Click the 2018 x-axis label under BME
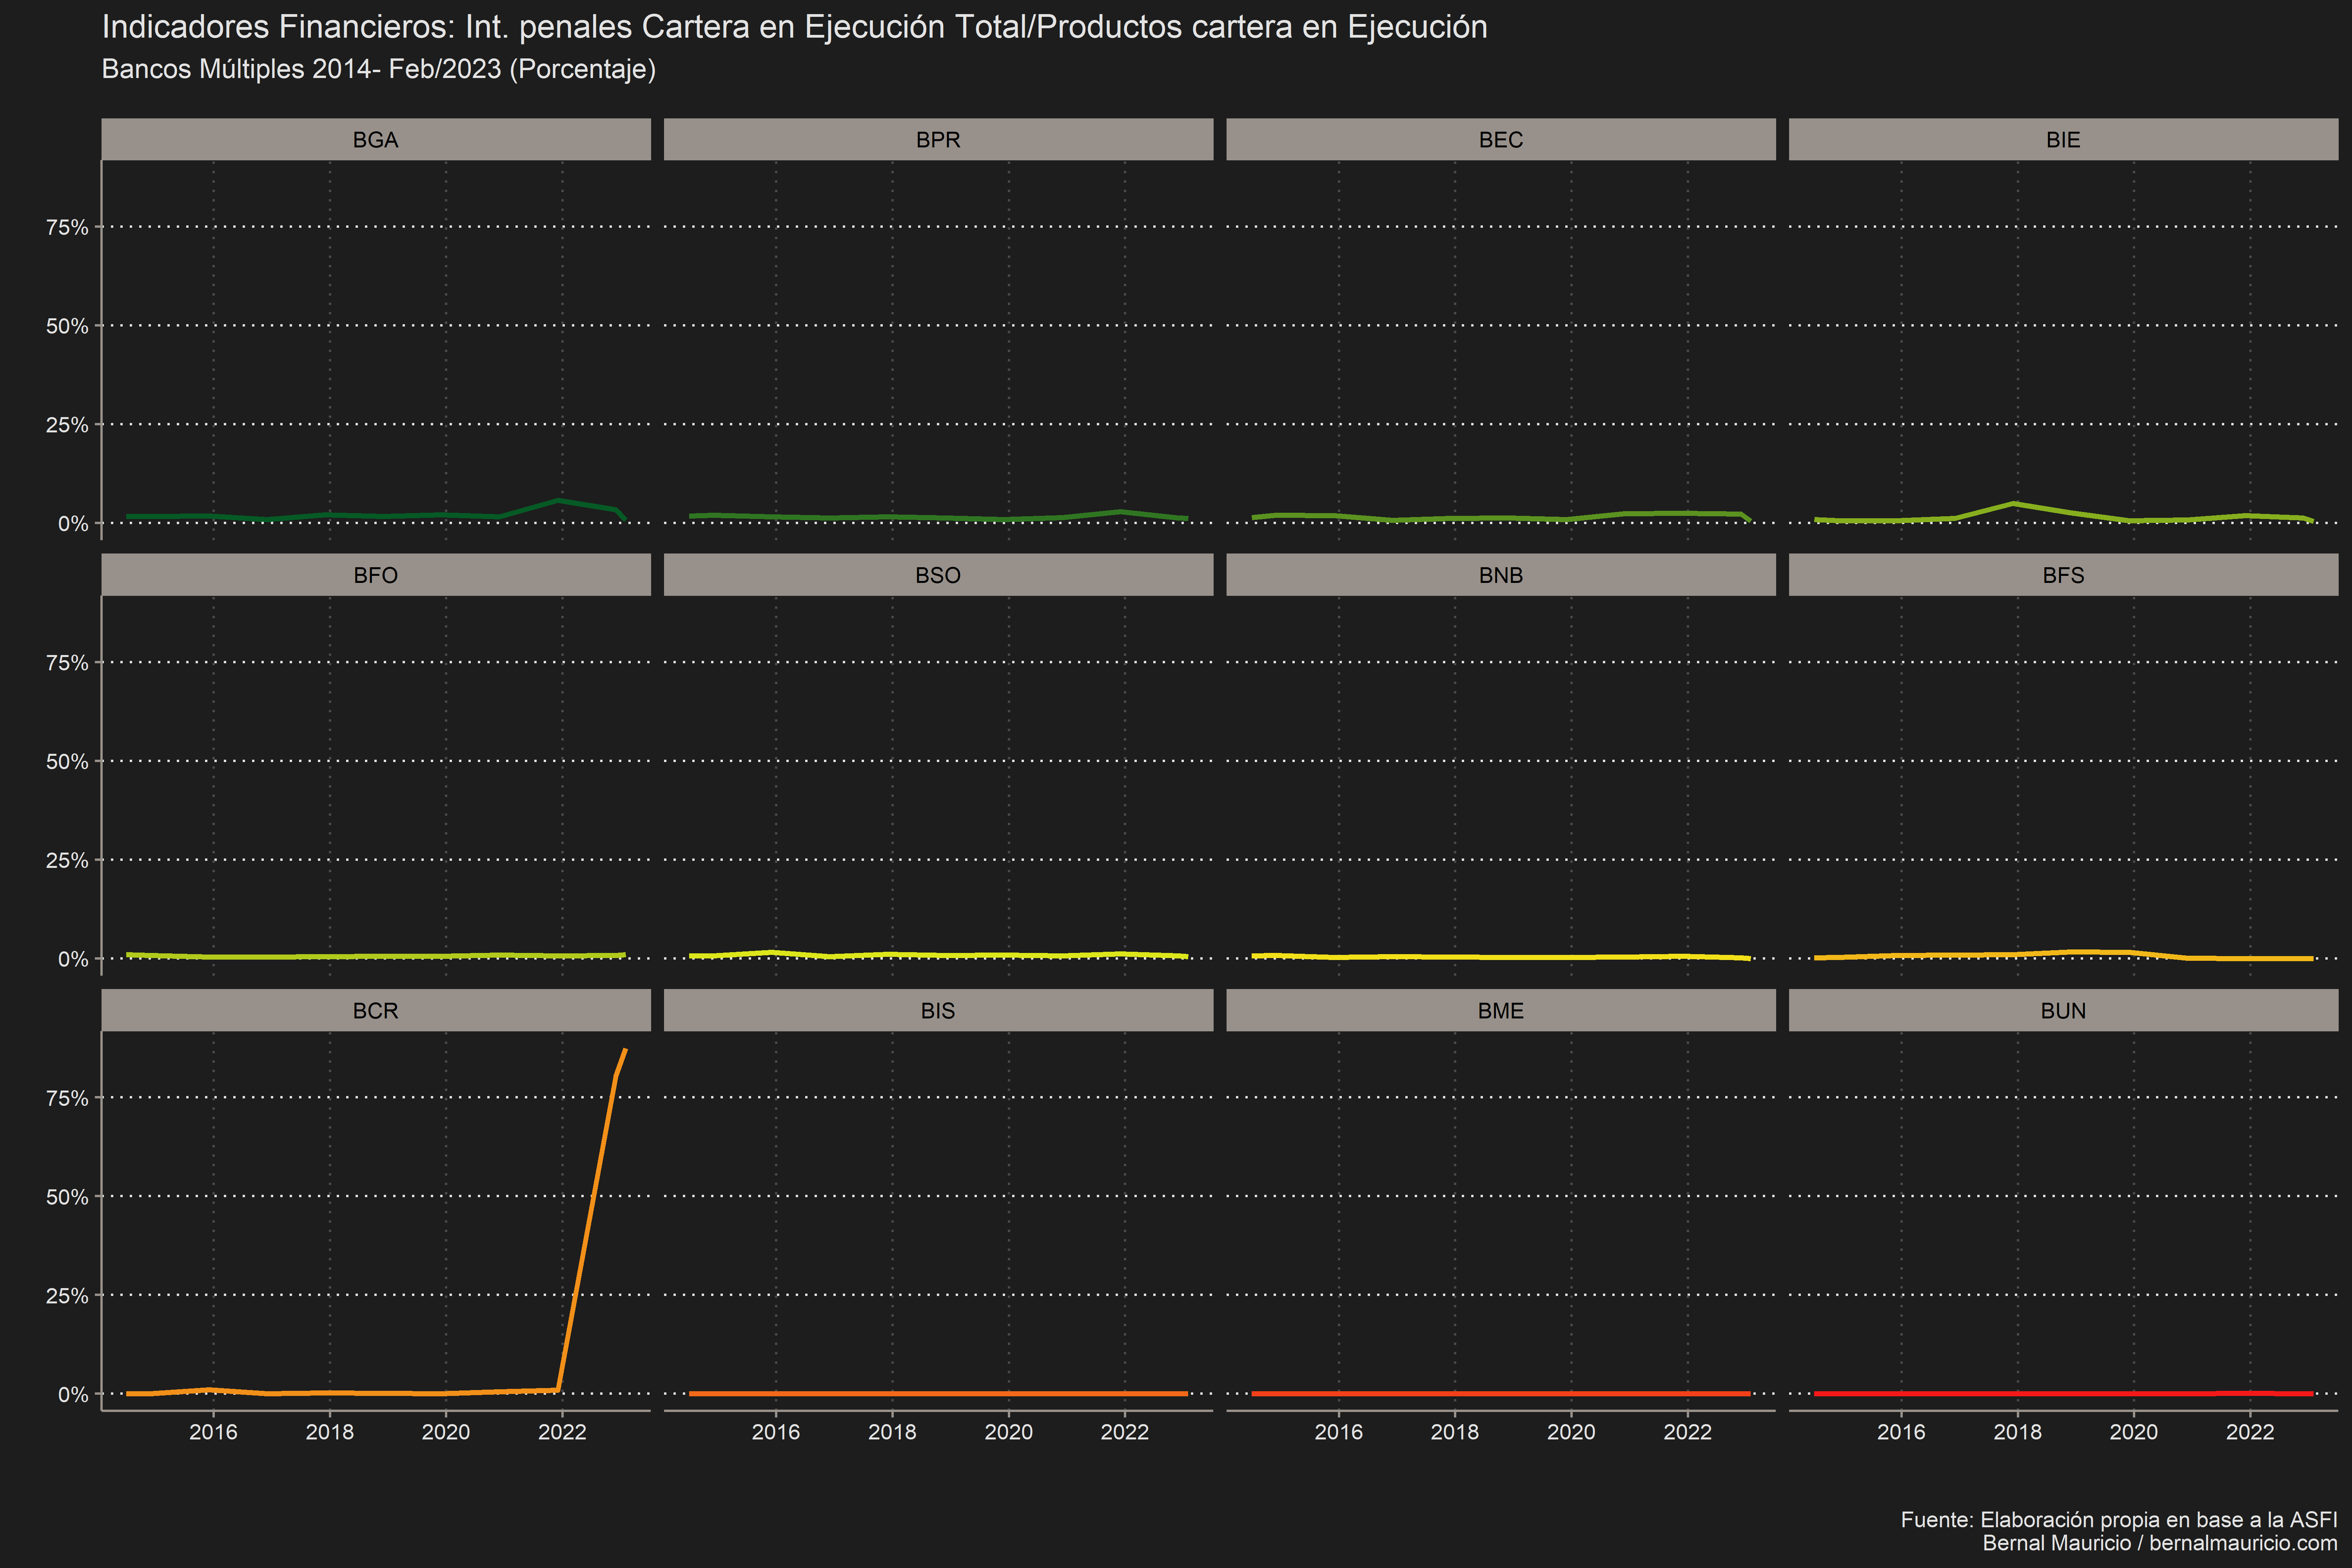This screenshot has width=2352, height=1568. 1455,1432
